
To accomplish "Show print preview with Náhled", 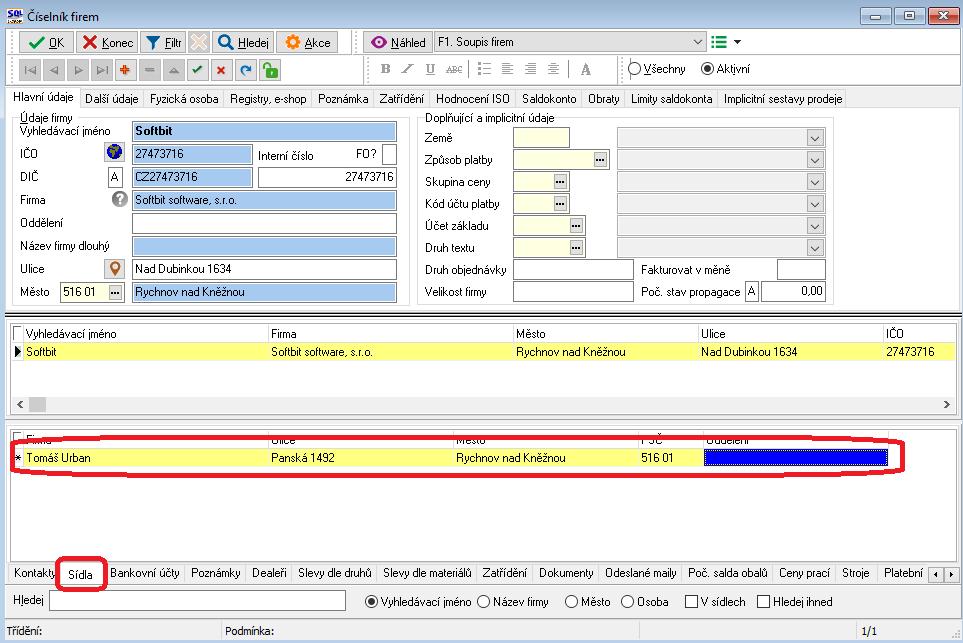I will click(x=398, y=42).
